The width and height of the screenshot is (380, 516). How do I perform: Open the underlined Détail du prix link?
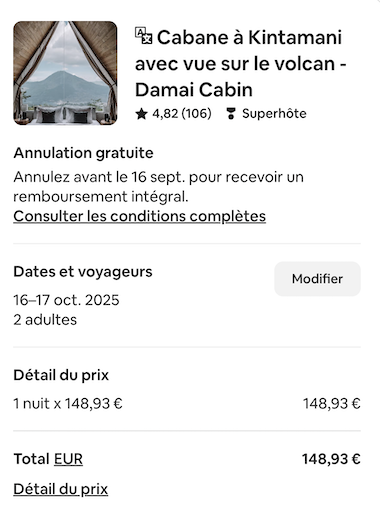pos(61,489)
